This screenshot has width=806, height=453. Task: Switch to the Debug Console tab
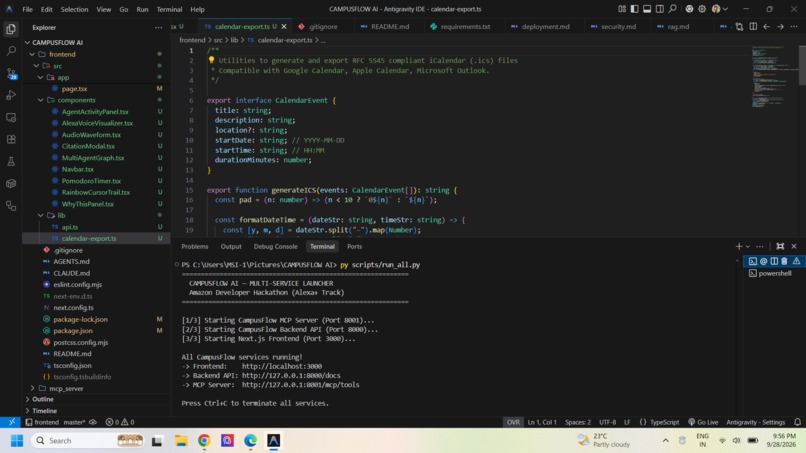276,246
